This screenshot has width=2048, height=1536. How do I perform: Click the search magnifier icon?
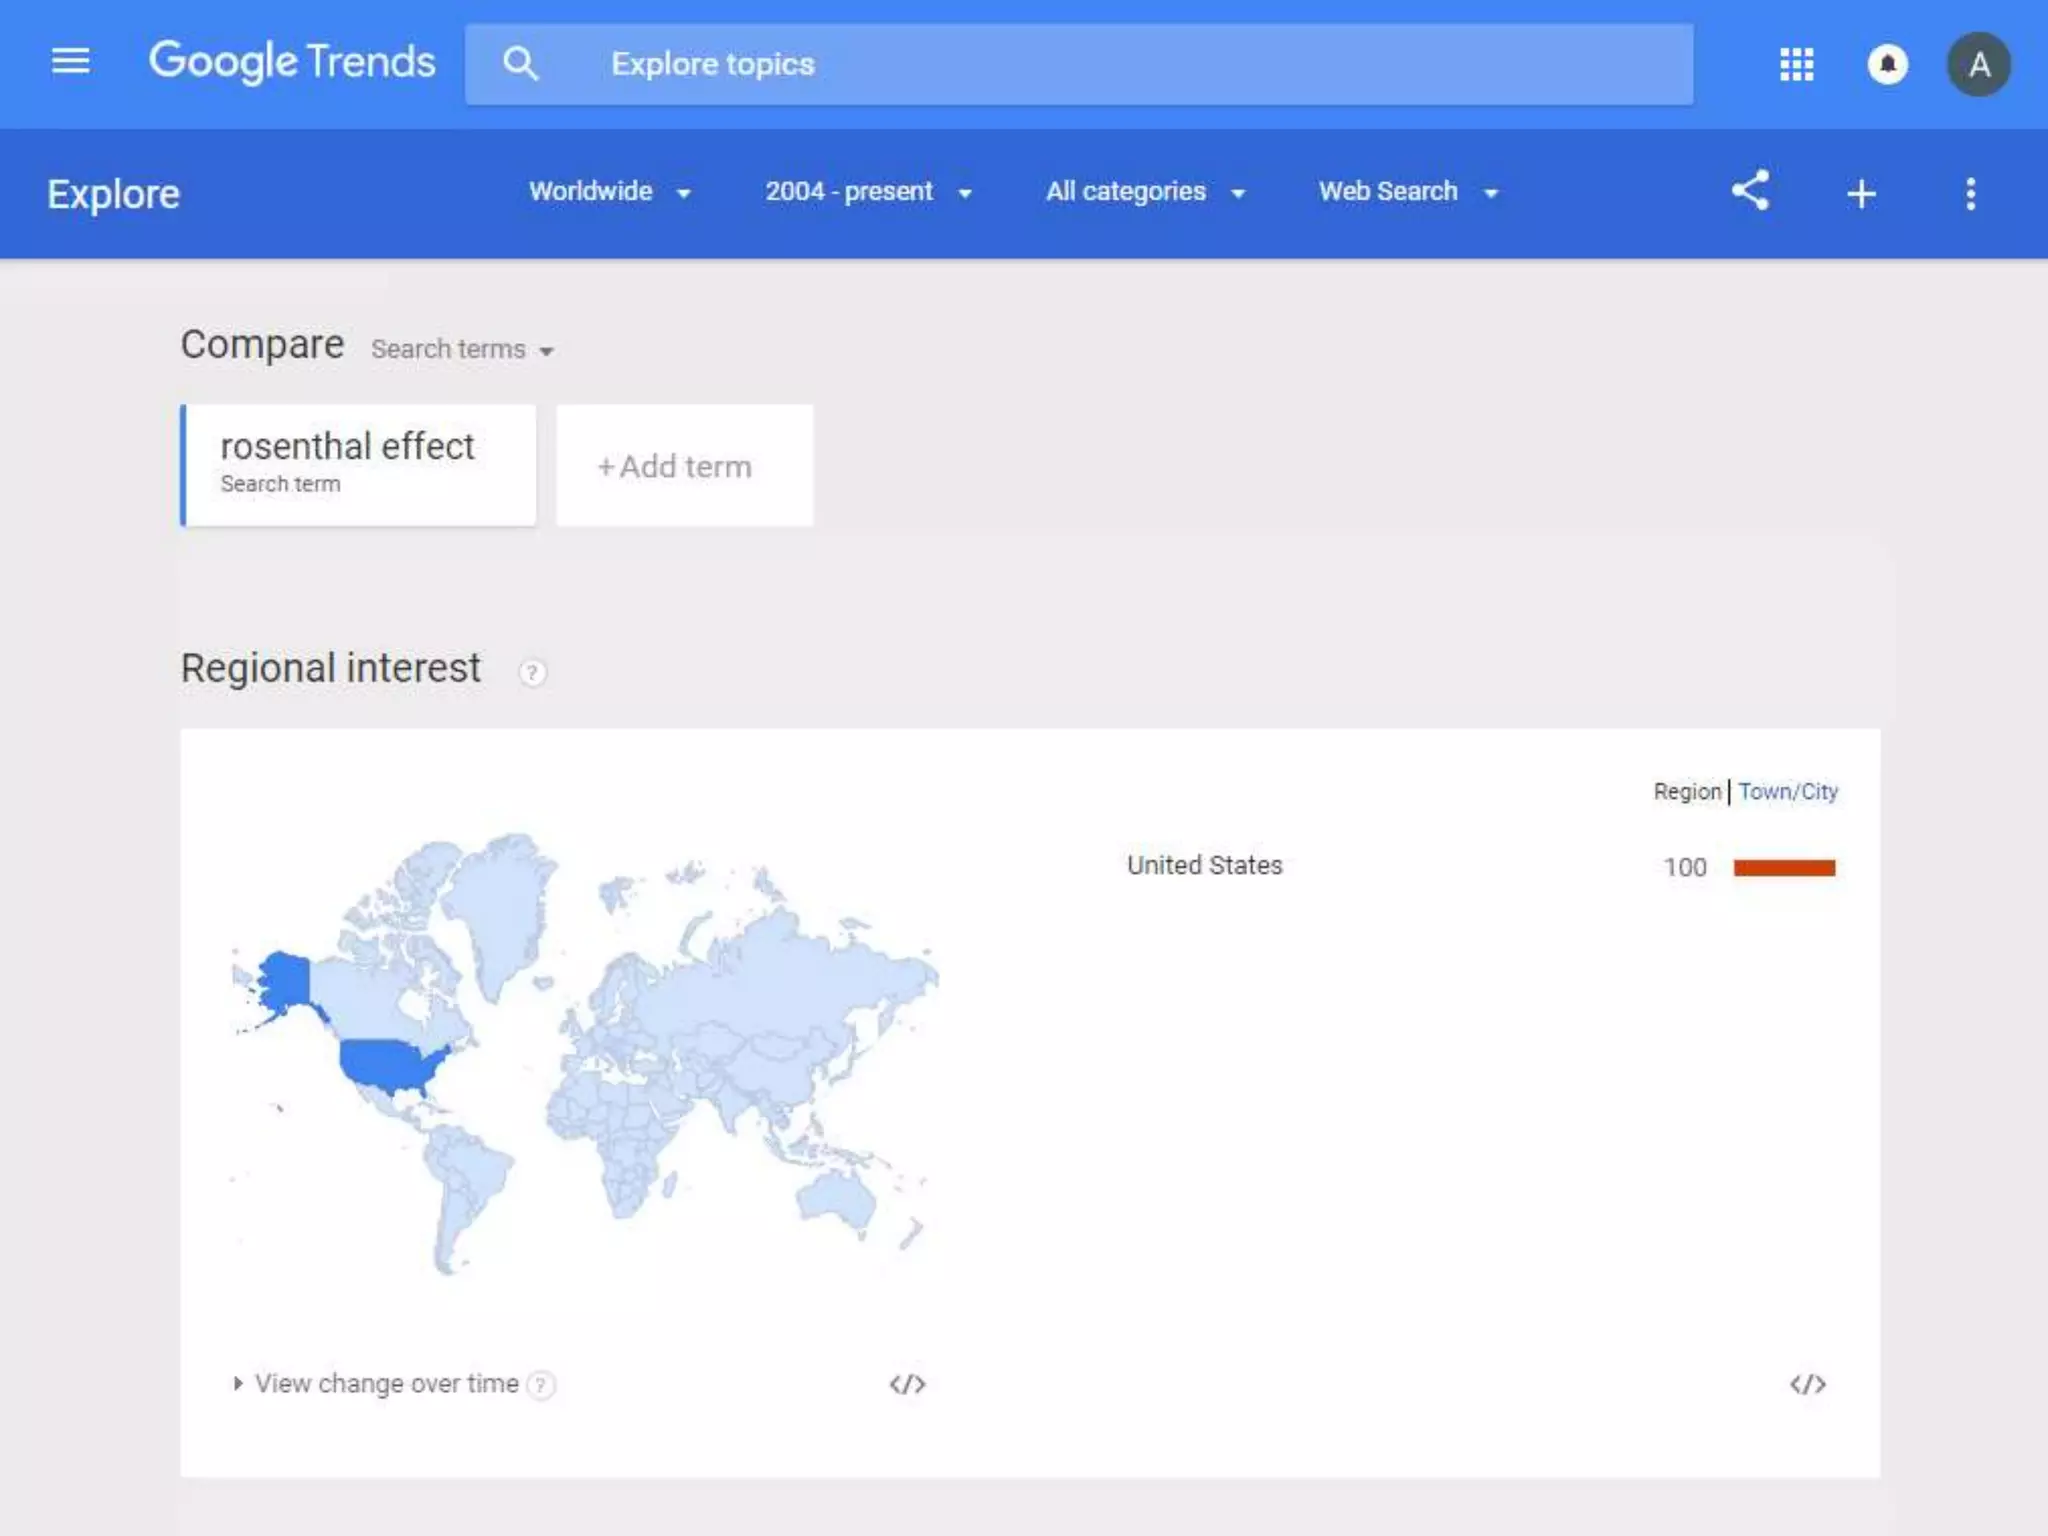coord(520,64)
